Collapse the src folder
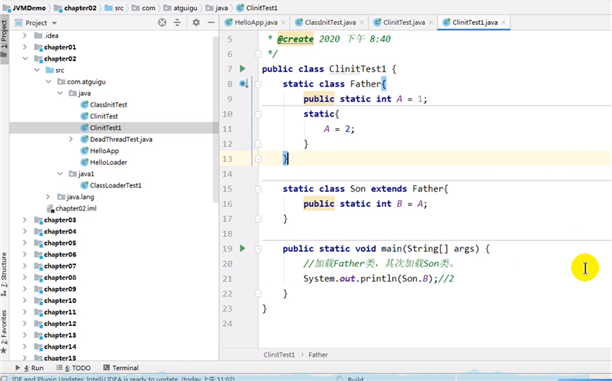Viewport: 612px width, 381px height. (x=37, y=70)
